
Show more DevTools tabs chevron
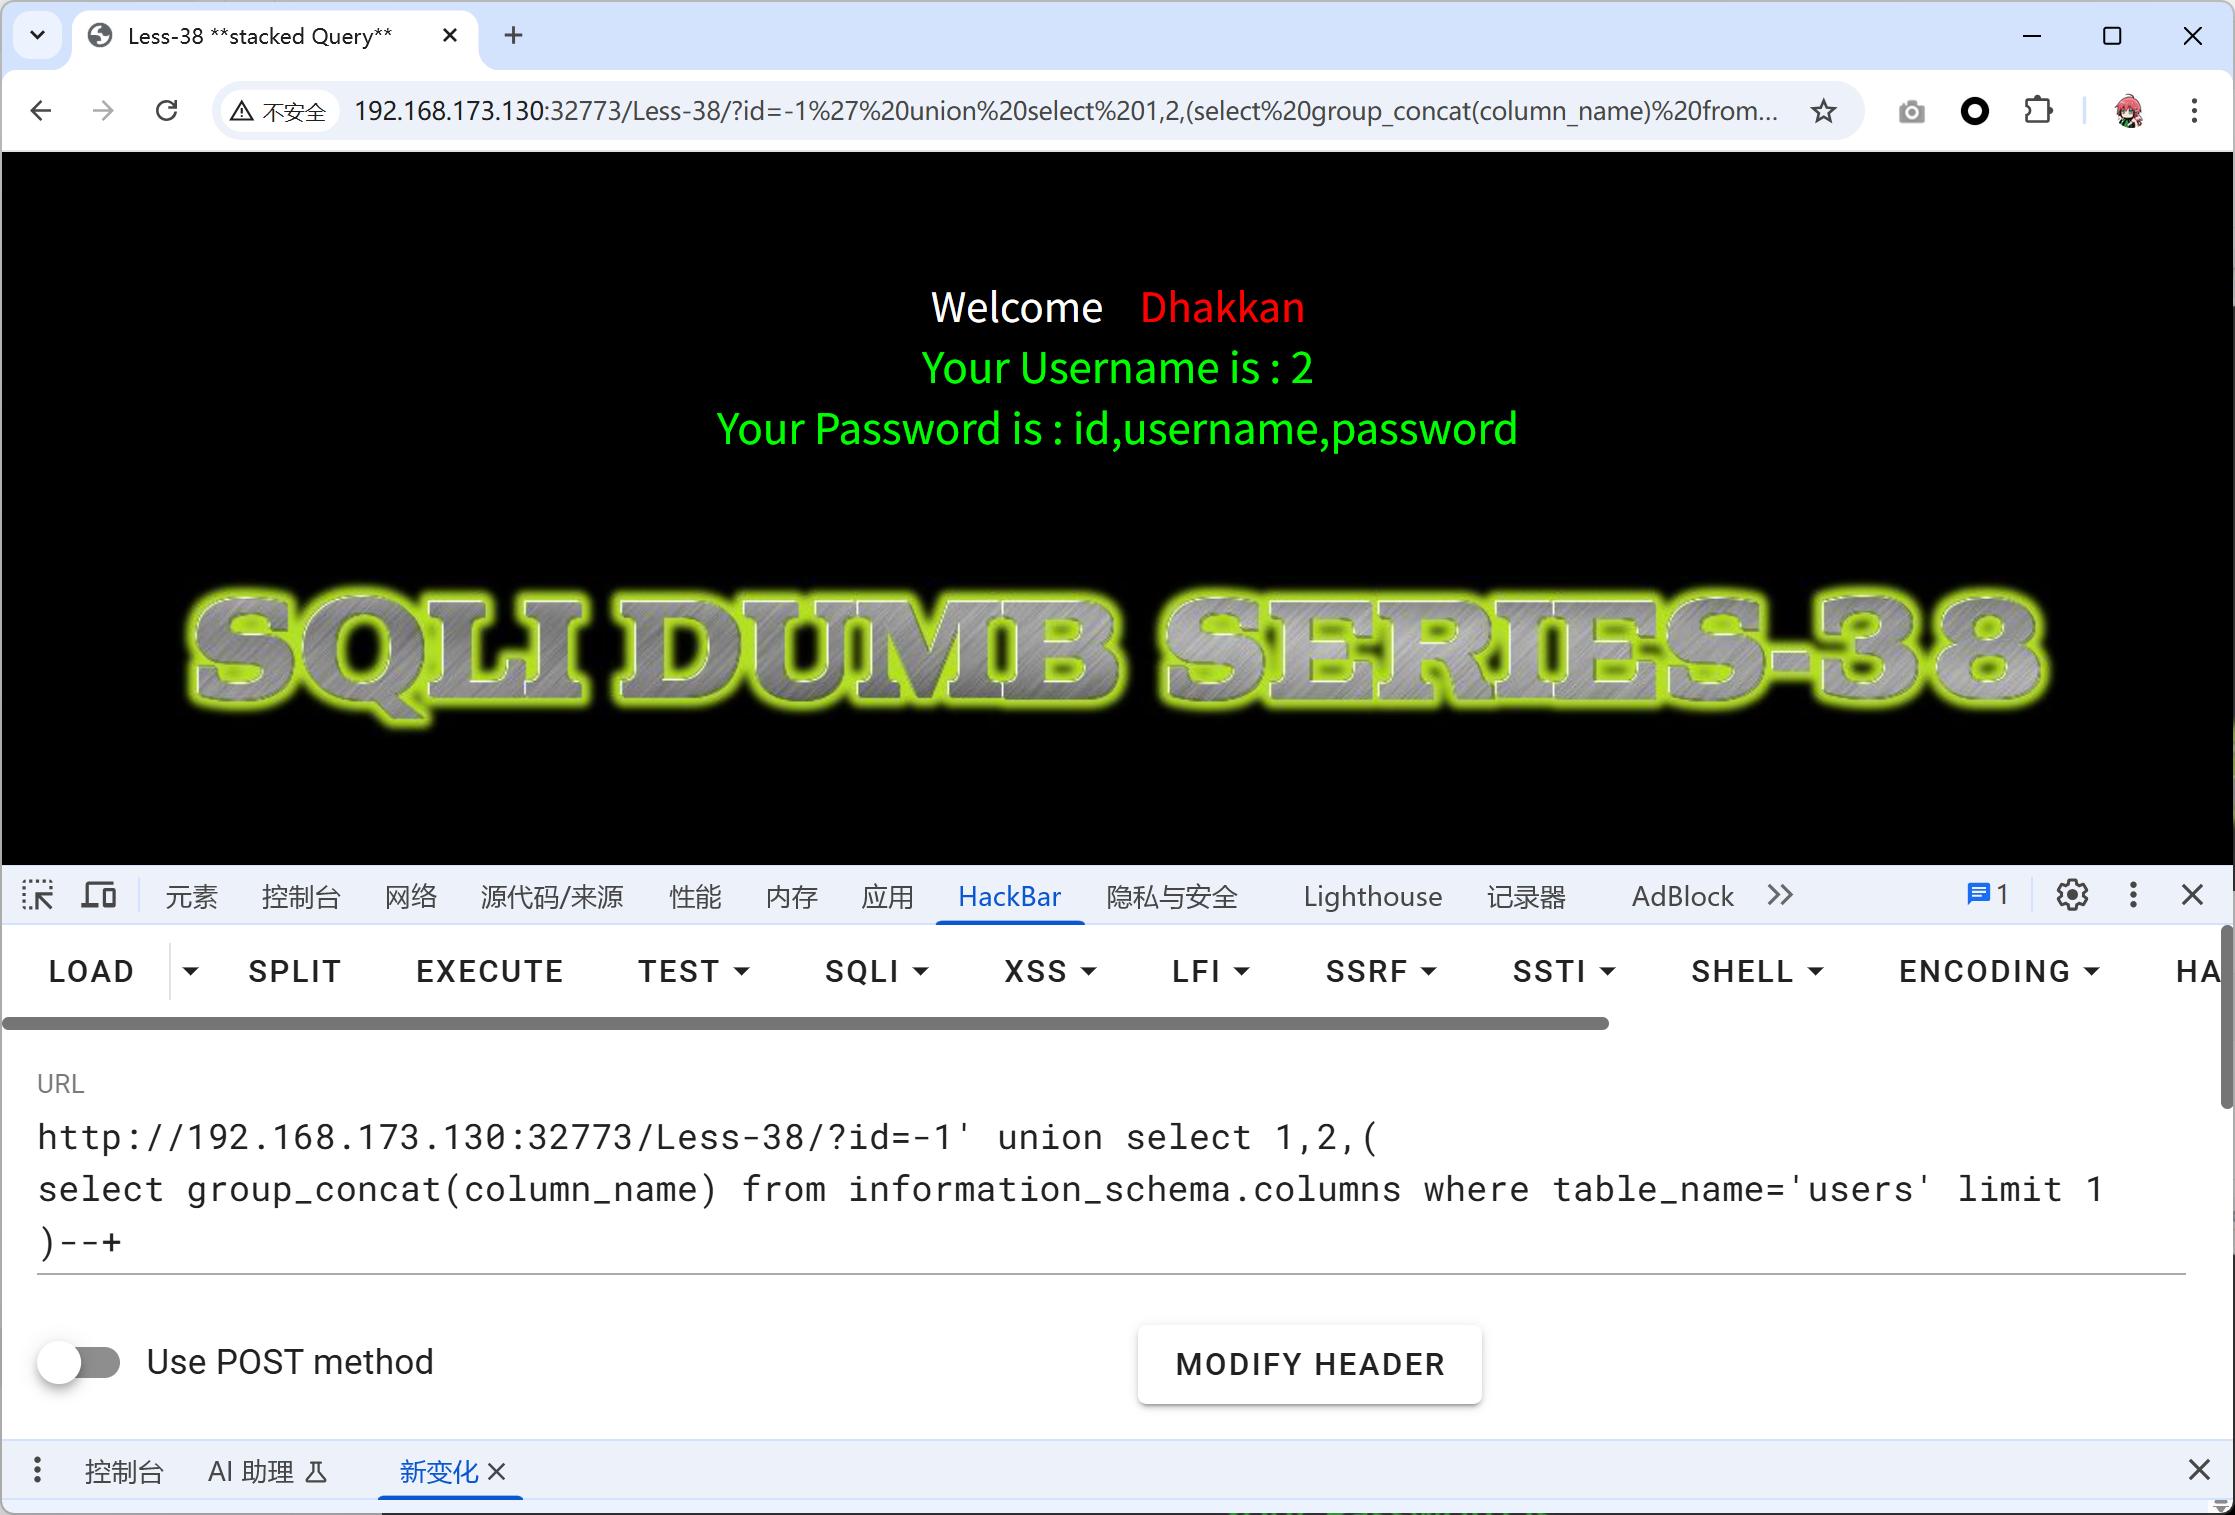coord(1780,895)
